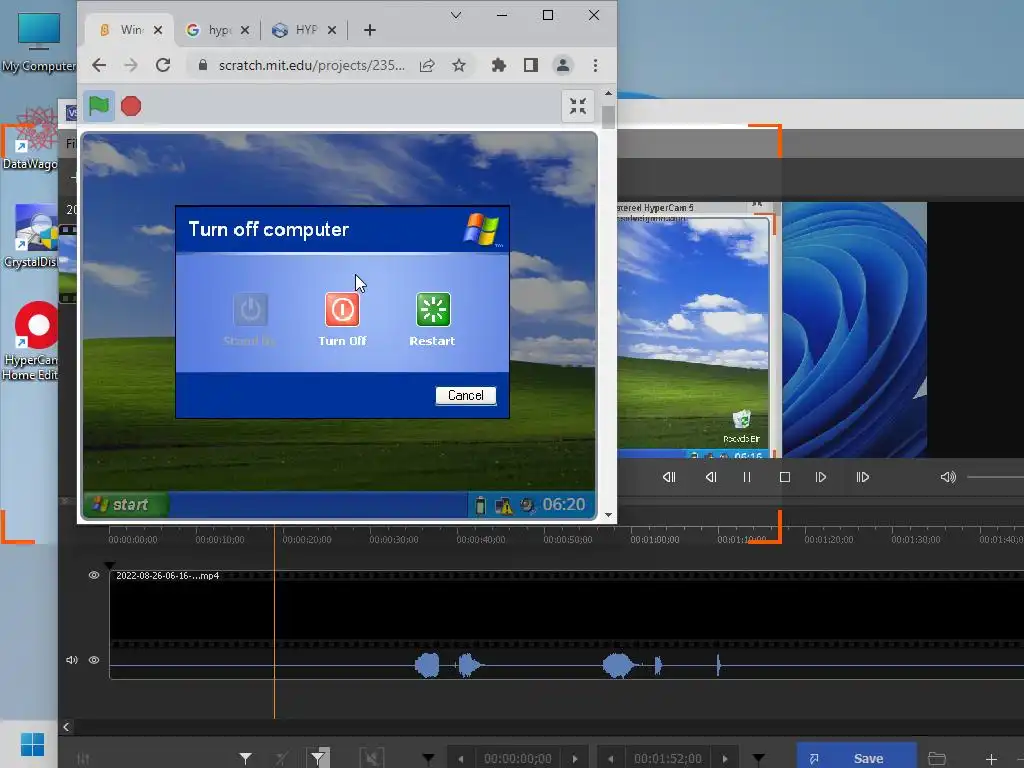
Task: Jump to next marker in editor
Action: pos(863,477)
